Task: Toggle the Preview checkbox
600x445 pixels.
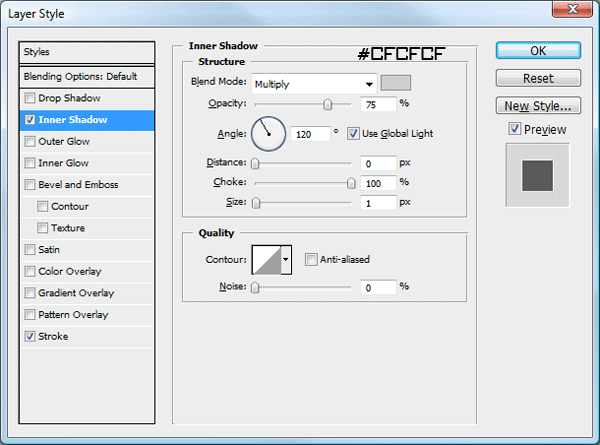Action: point(515,129)
